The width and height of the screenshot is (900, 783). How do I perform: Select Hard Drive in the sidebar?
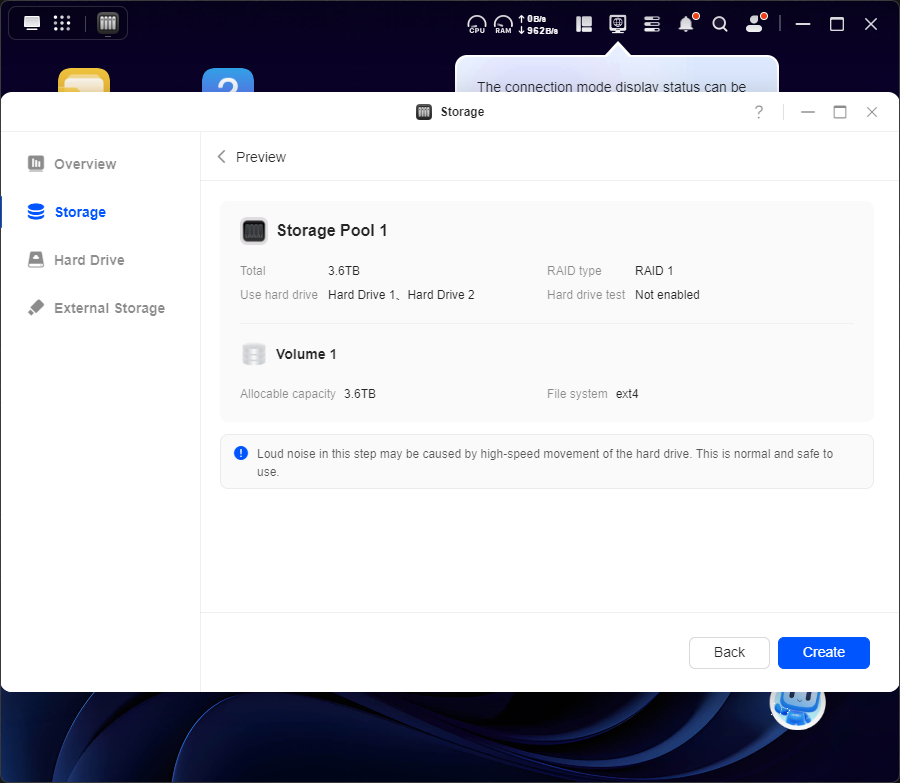point(89,260)
